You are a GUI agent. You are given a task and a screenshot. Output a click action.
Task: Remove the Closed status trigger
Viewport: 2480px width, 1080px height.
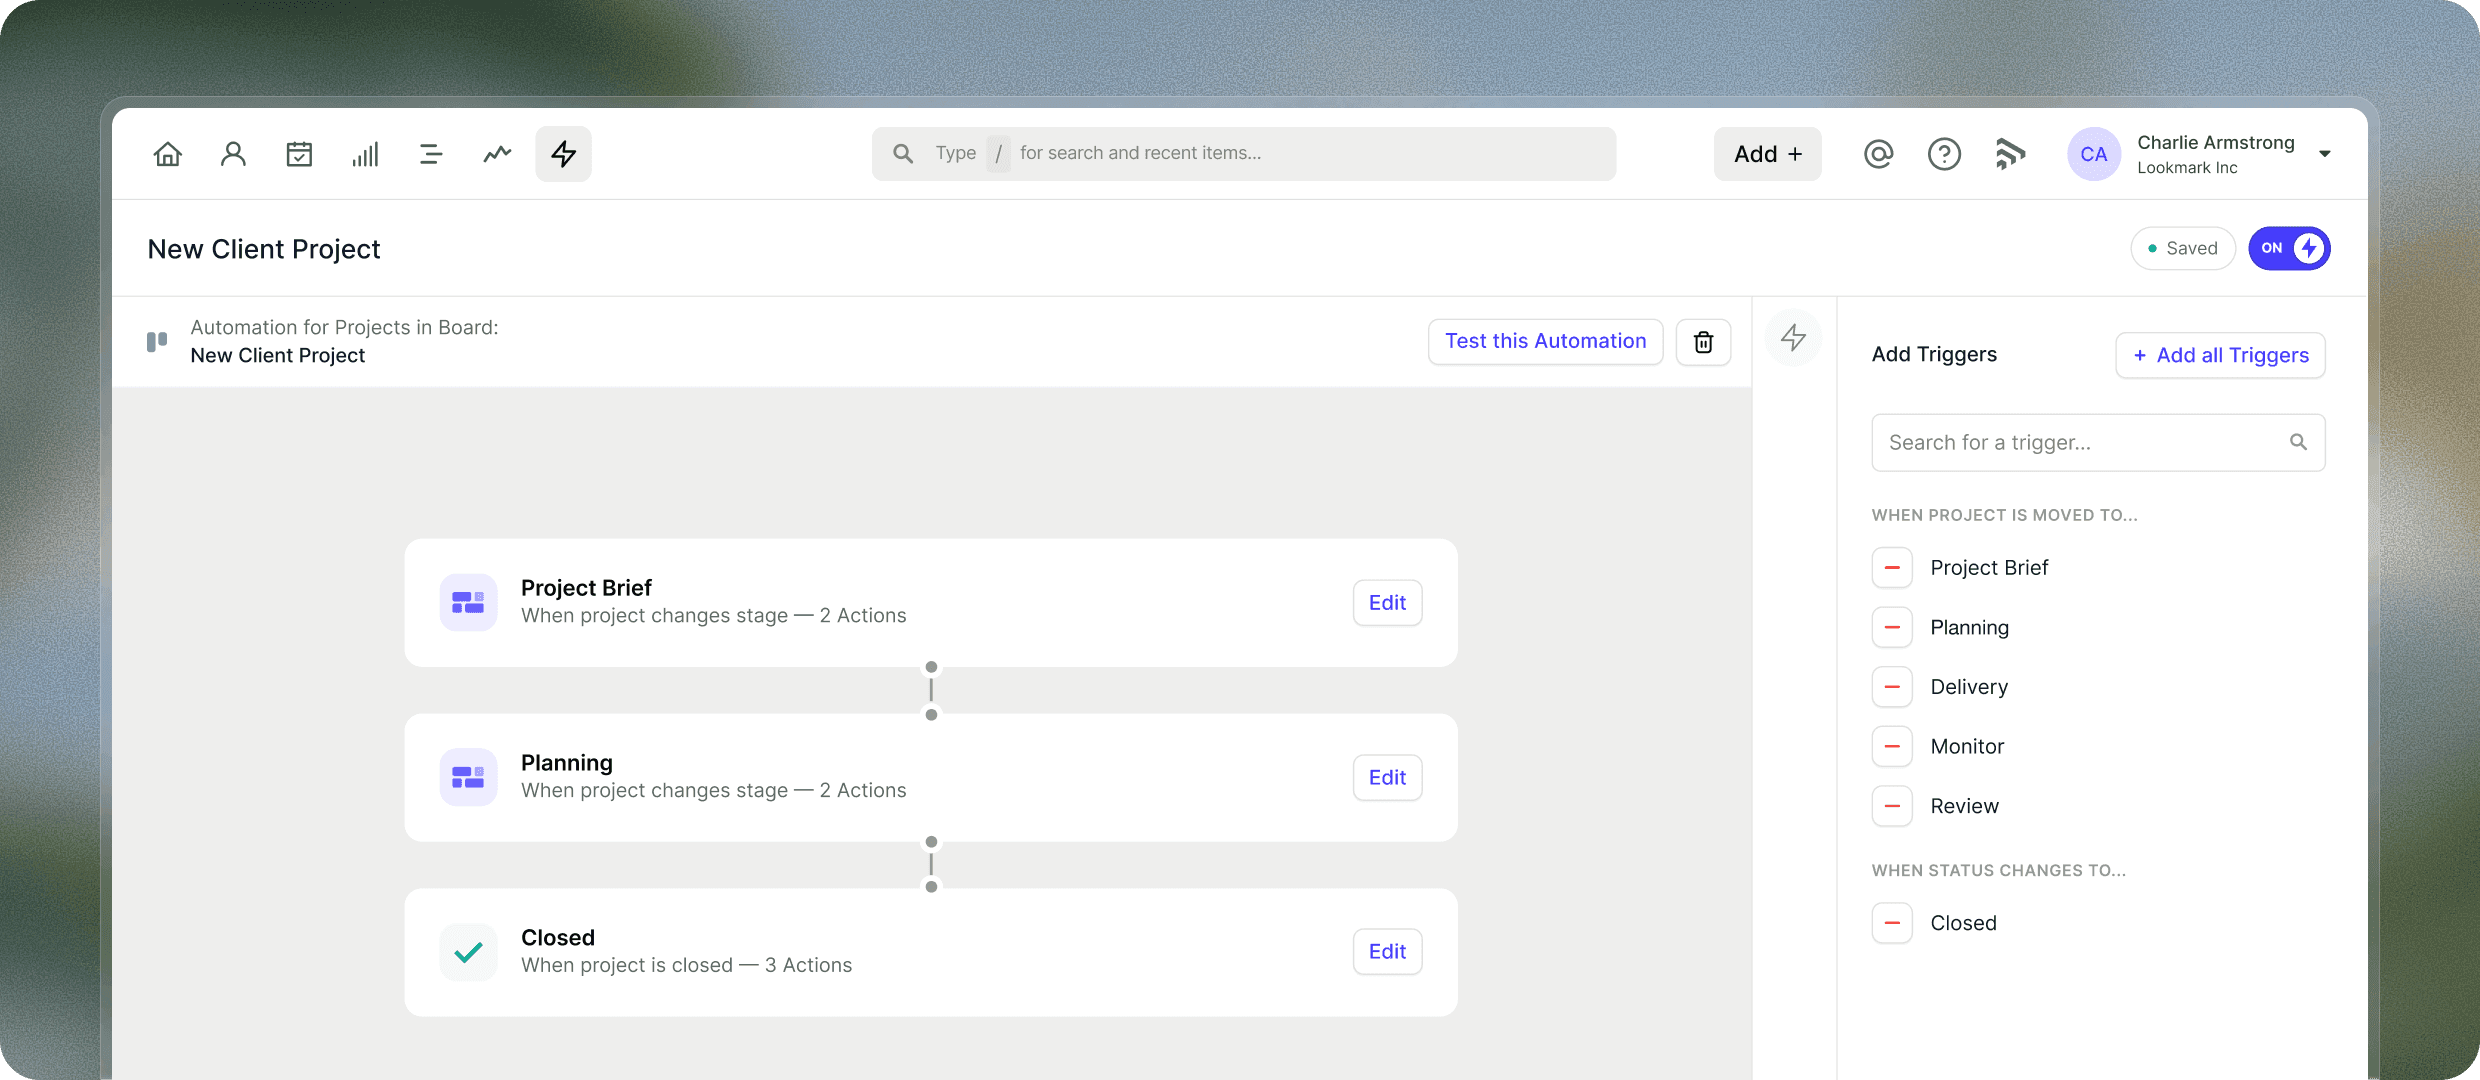click(1892, 923)
